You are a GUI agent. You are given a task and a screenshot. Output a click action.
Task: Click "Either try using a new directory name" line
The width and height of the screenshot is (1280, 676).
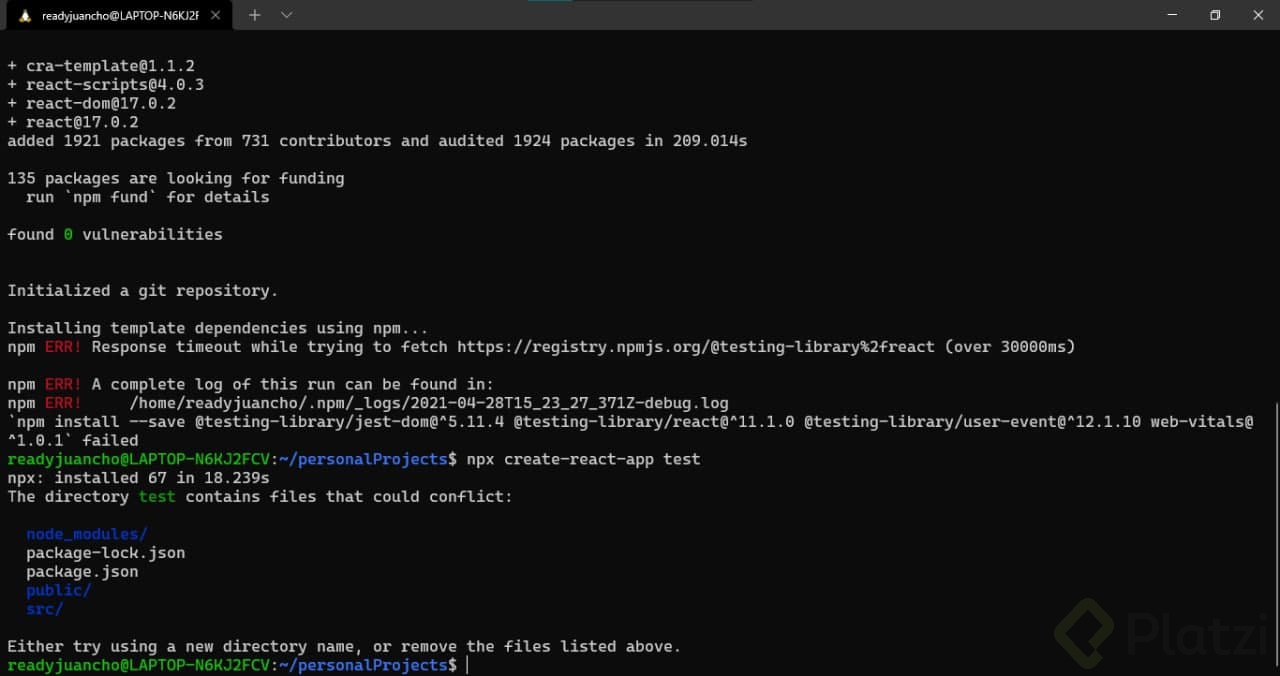(344, 647)
